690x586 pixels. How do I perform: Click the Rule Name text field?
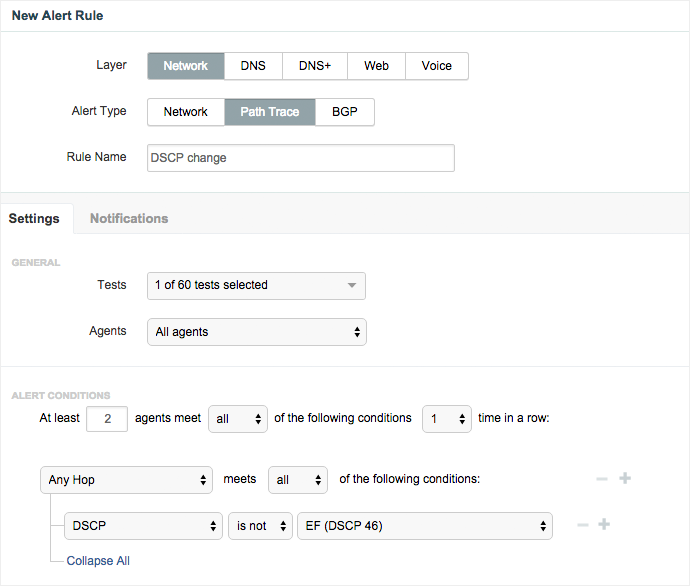(x=300, y=158)
